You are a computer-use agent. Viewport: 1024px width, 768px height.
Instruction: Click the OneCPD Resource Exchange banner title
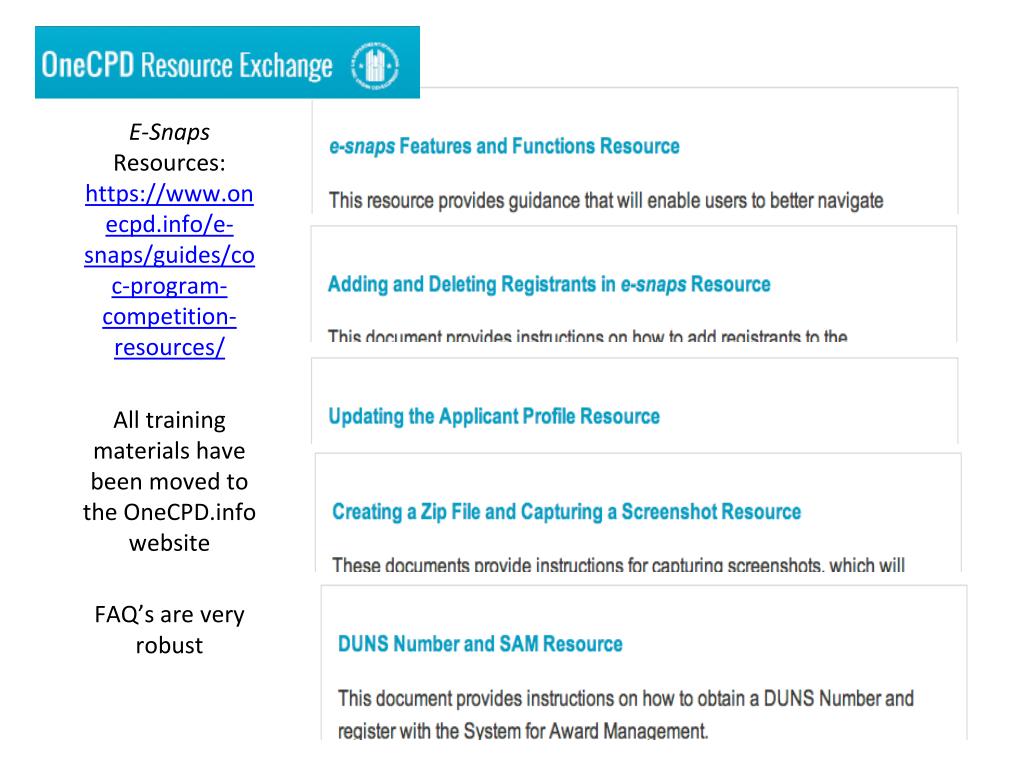pyautogui.click(x=187, y=65)
